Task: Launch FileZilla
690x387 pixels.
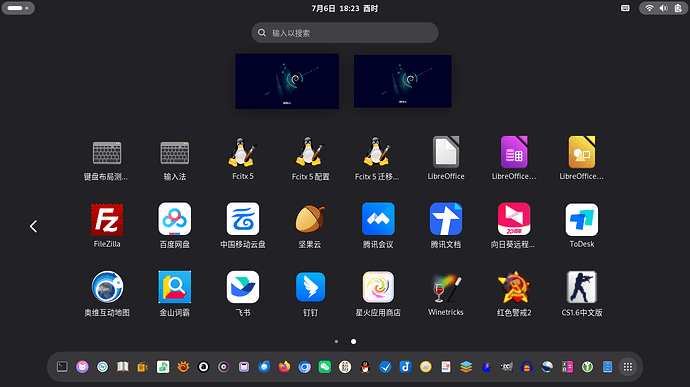Action: click(x=107, y=226)
